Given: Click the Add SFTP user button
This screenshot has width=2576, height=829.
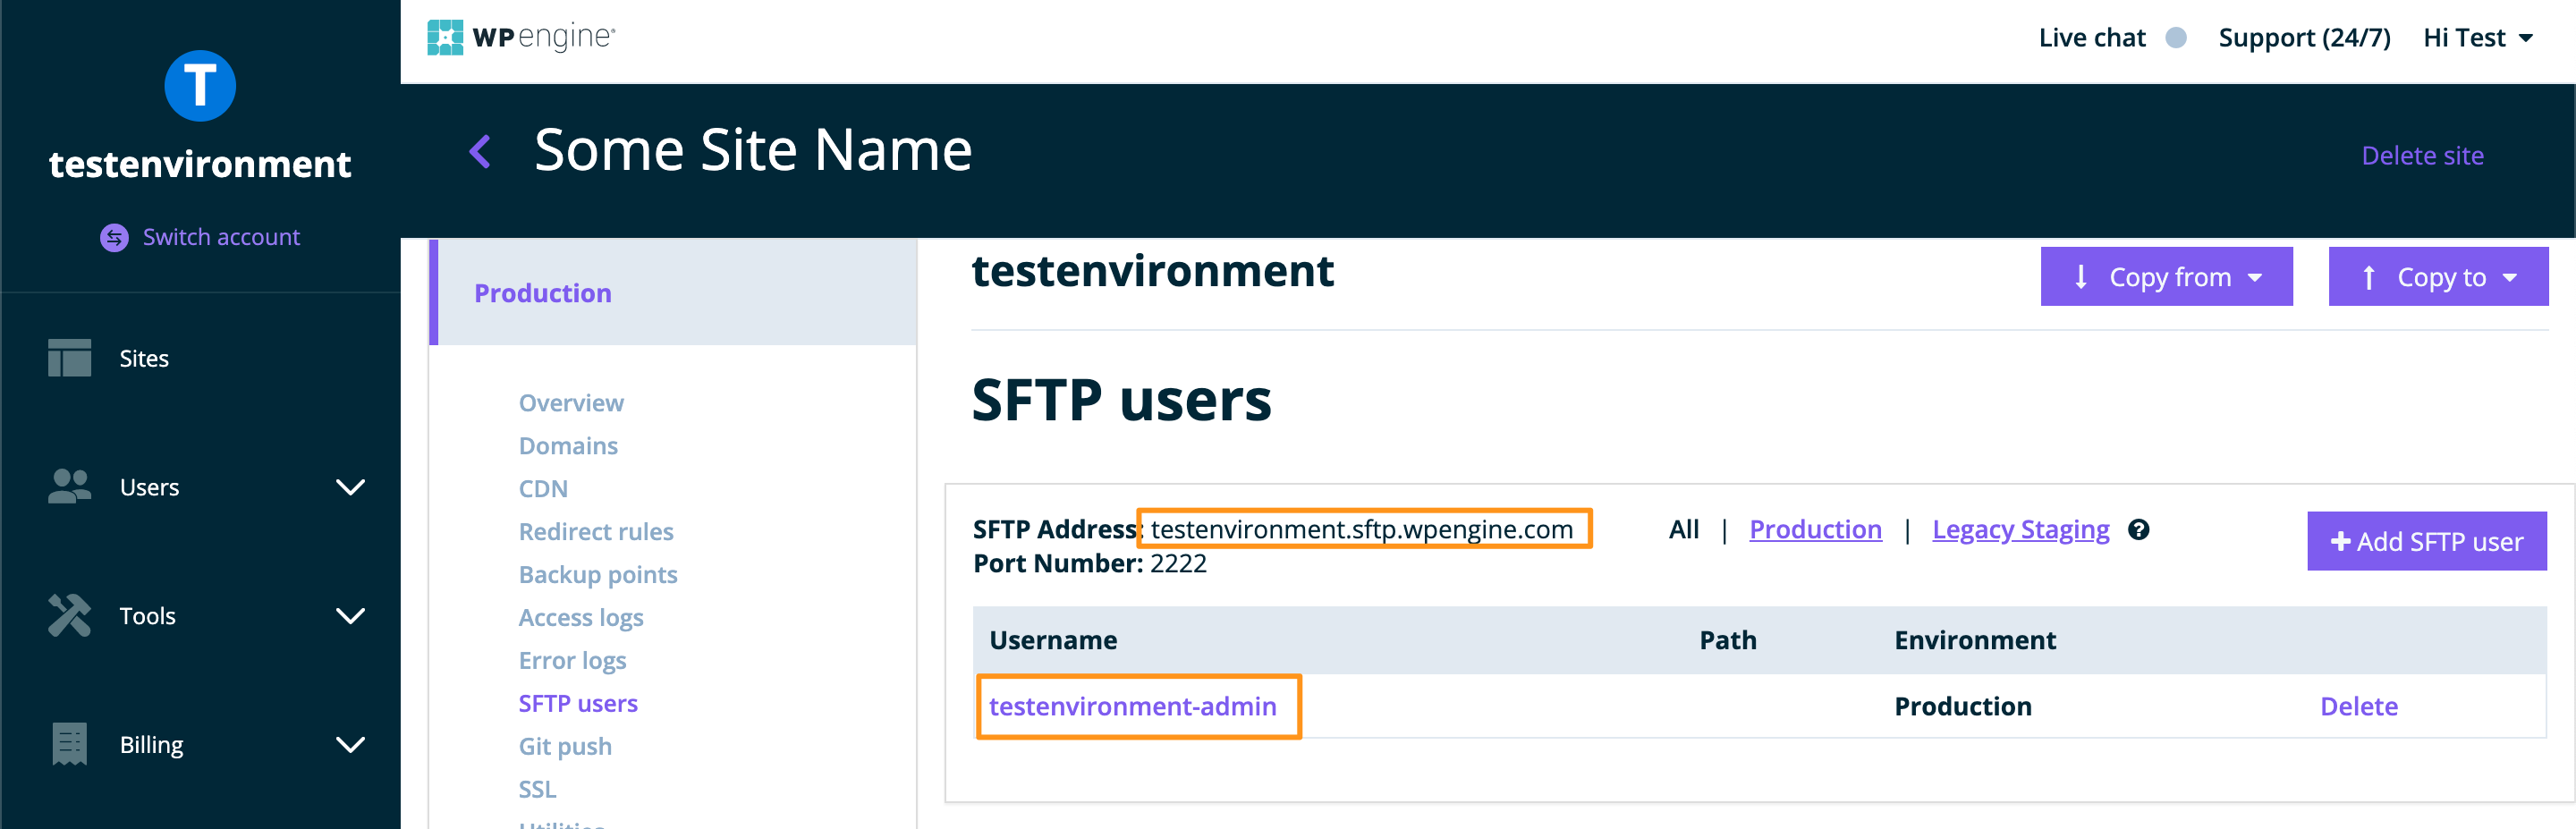Looking at the screenshot, I should (2426, 542).
